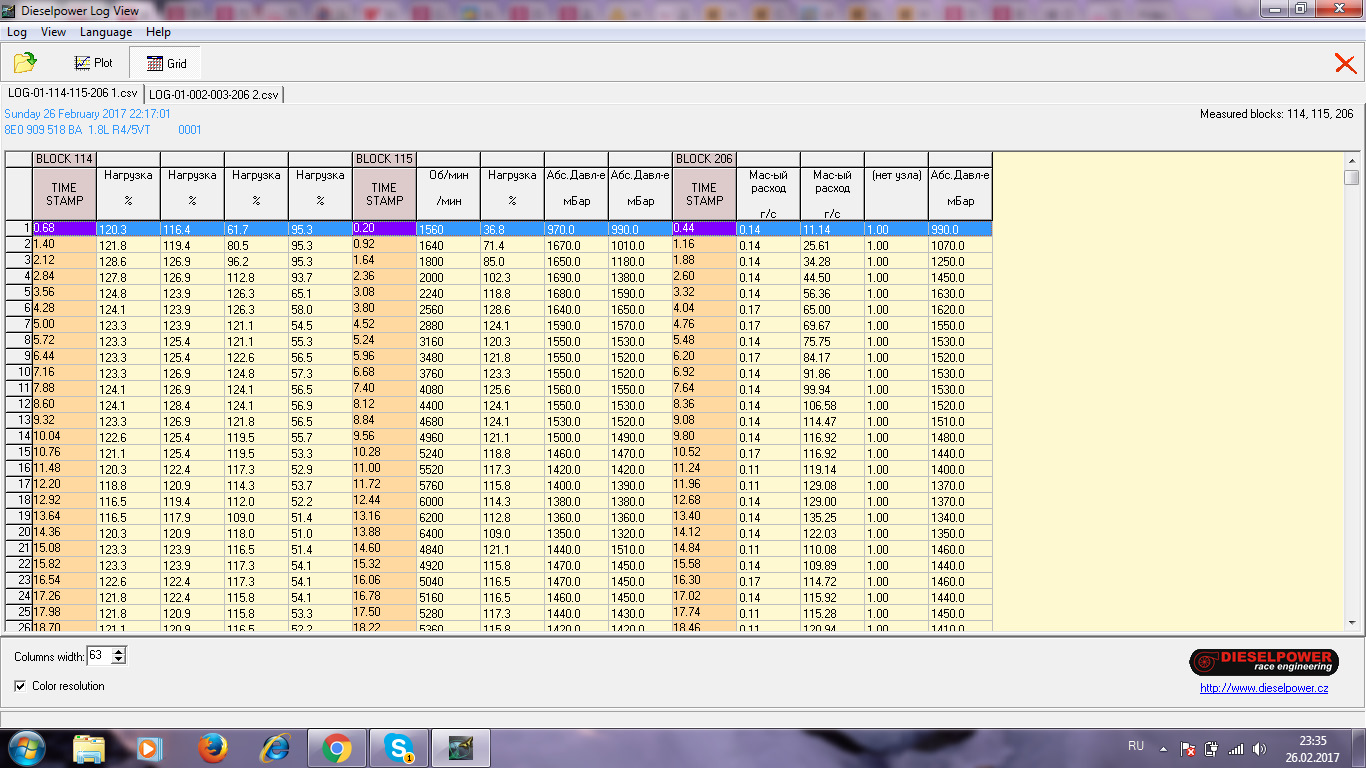
Task: Launch Firefox from the taskbar
Action: (212, 747)
